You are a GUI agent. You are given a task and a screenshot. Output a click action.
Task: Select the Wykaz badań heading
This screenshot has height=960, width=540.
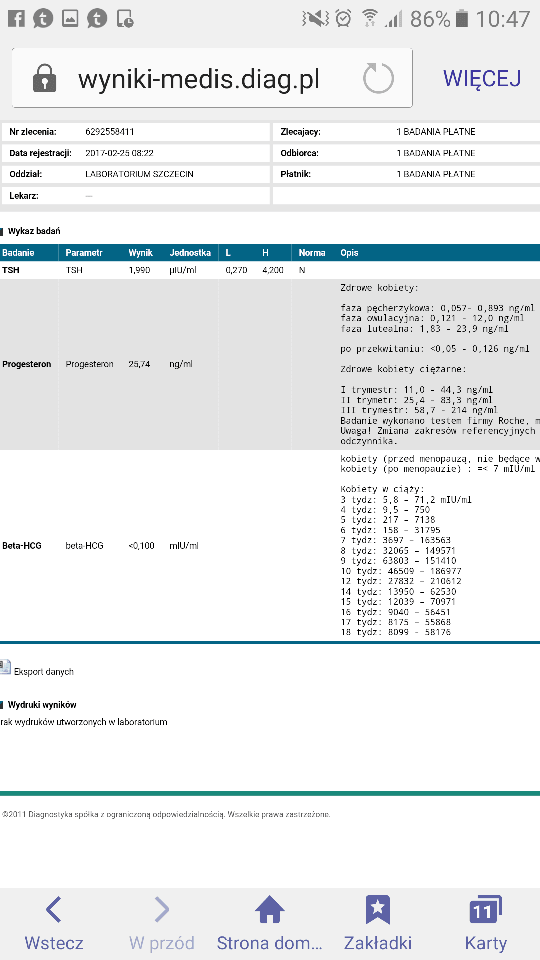34,231
